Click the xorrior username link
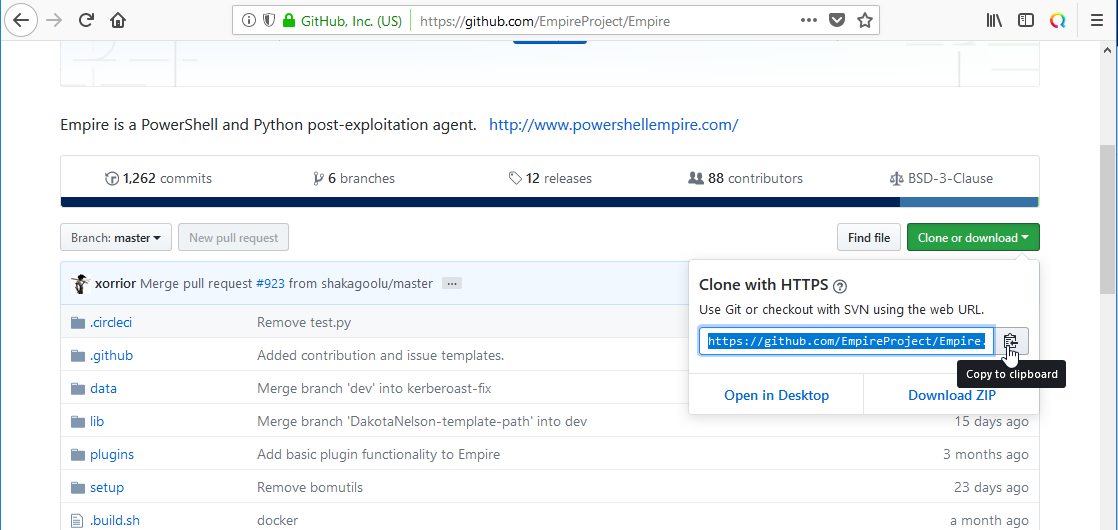1118x530 pixels. click(x=116, y=283)
